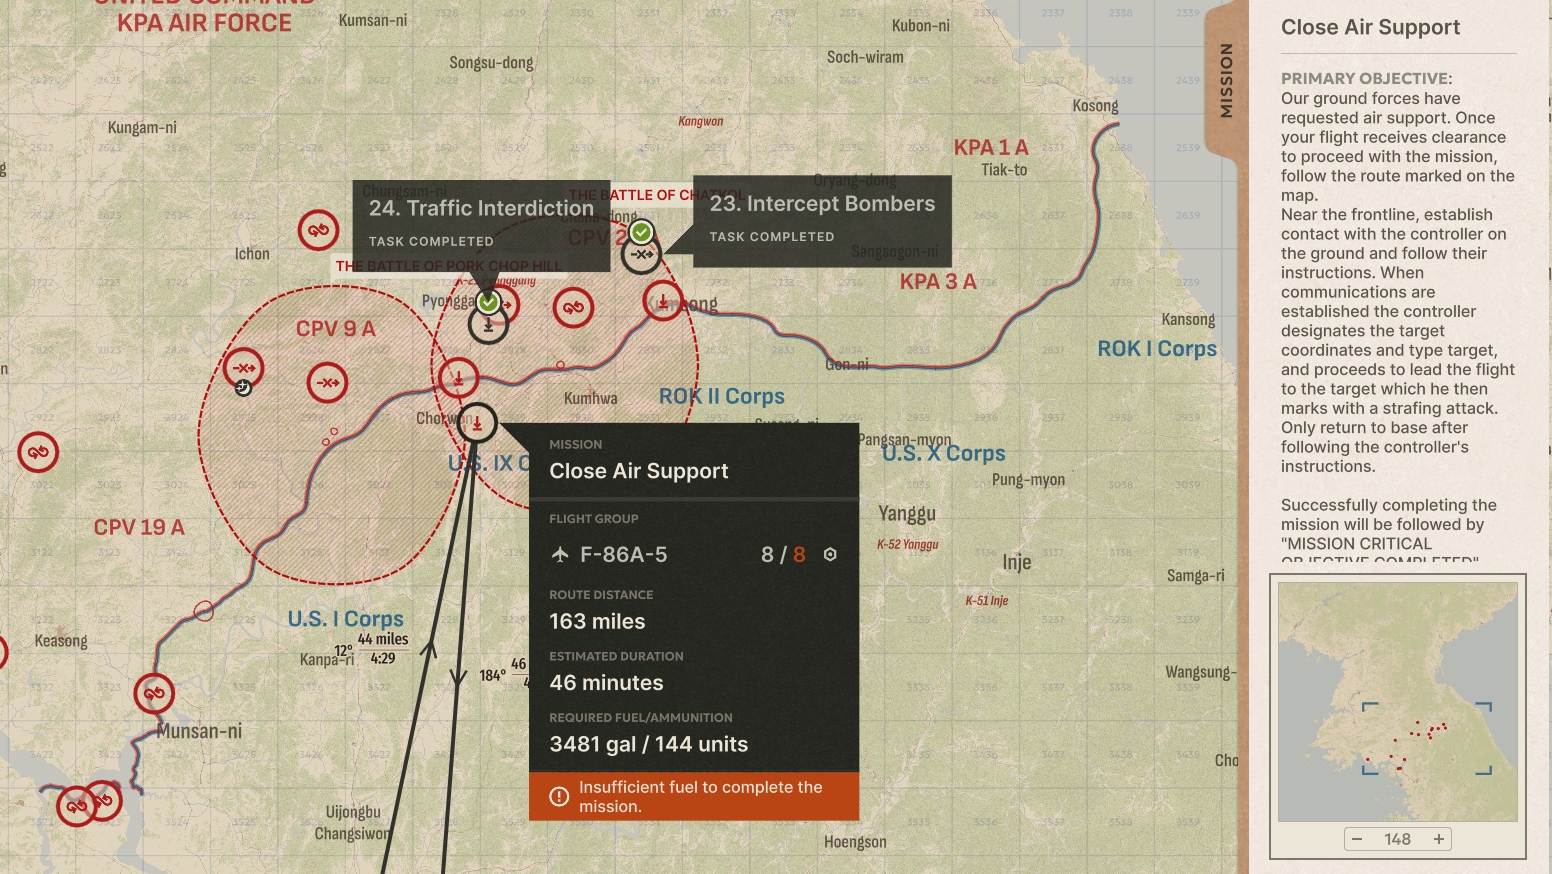Click the Songsu-dong town label
The height and width of the screenshot is (874, 1552).
tap(491, 63)
